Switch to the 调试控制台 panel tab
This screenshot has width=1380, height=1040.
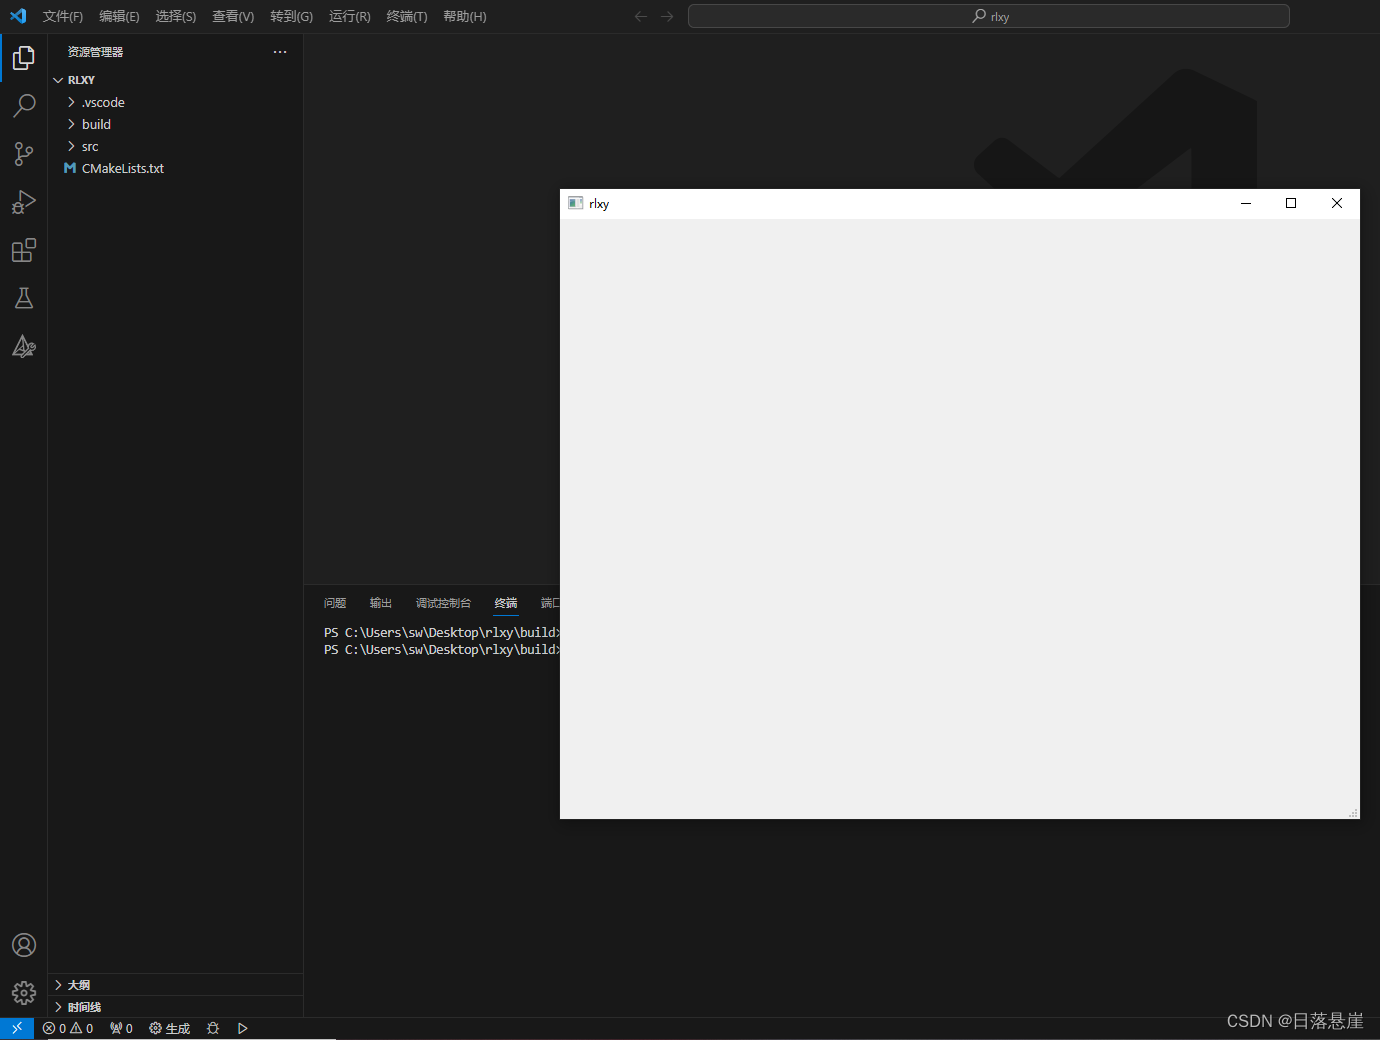[443, 603]
